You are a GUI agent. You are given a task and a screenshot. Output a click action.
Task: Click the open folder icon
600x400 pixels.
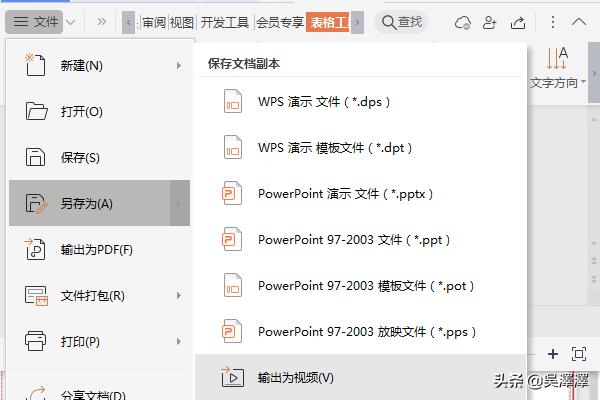coord(36,111)
